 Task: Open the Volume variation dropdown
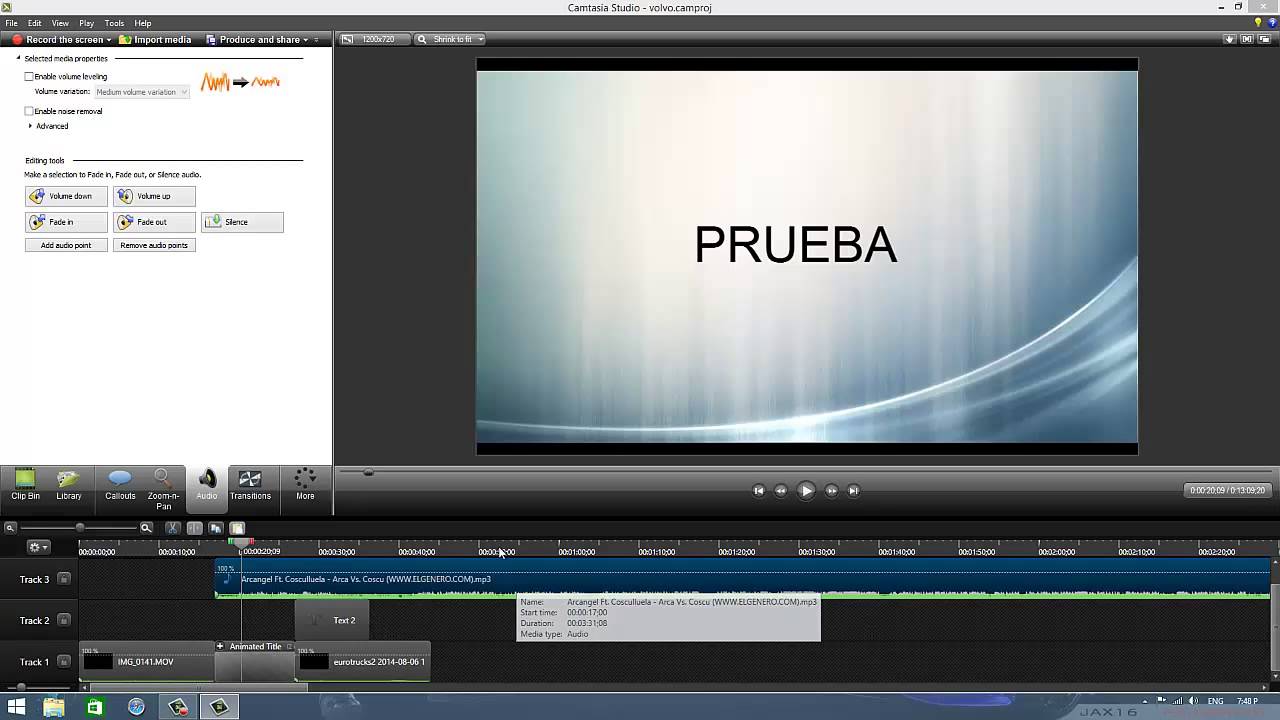[141, 92]
